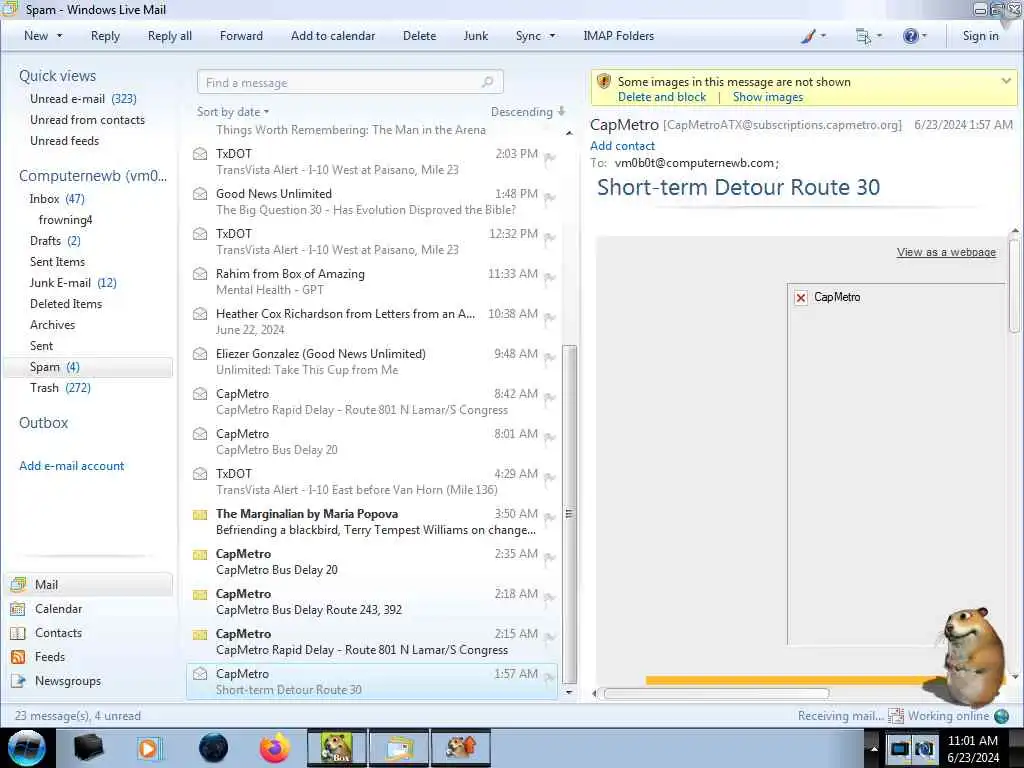Flag the Eliezer Gonzalez 9:48 AM message

tap(550, 358)
